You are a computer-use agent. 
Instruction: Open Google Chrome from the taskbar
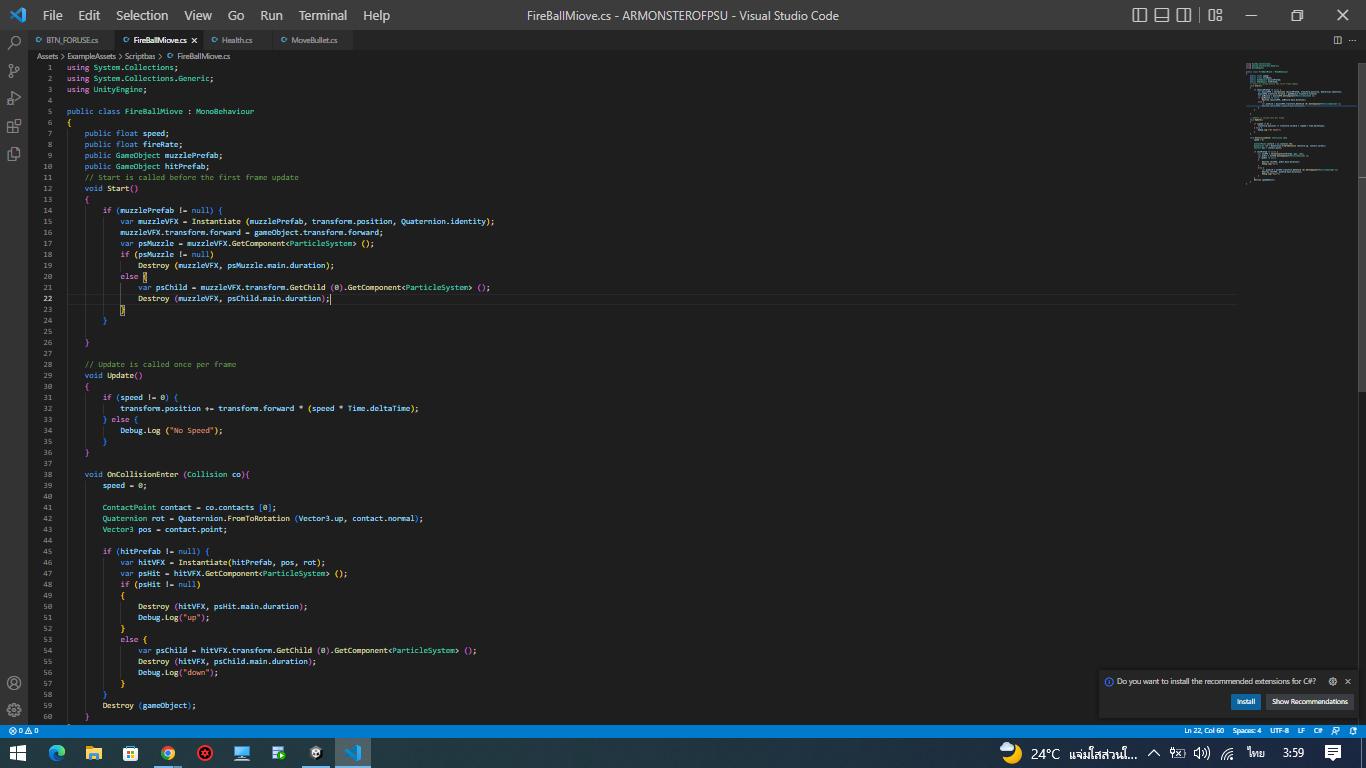pos(168,753)
